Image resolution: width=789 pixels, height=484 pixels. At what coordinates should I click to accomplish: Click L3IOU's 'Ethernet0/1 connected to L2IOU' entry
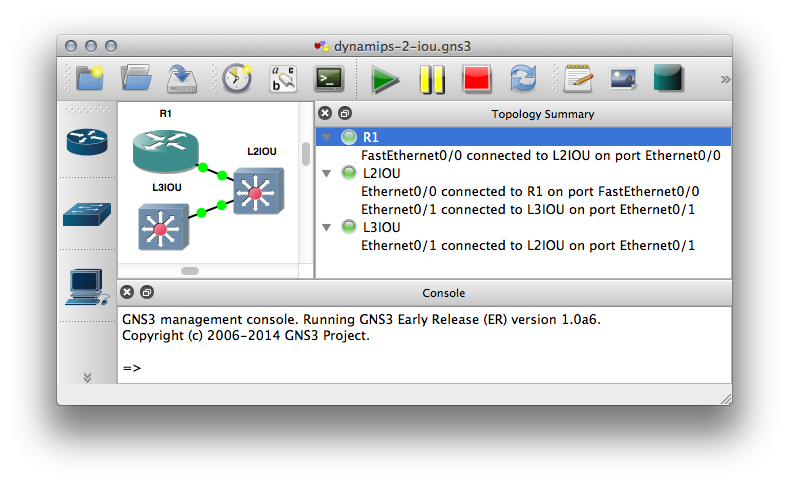[528, 246]
